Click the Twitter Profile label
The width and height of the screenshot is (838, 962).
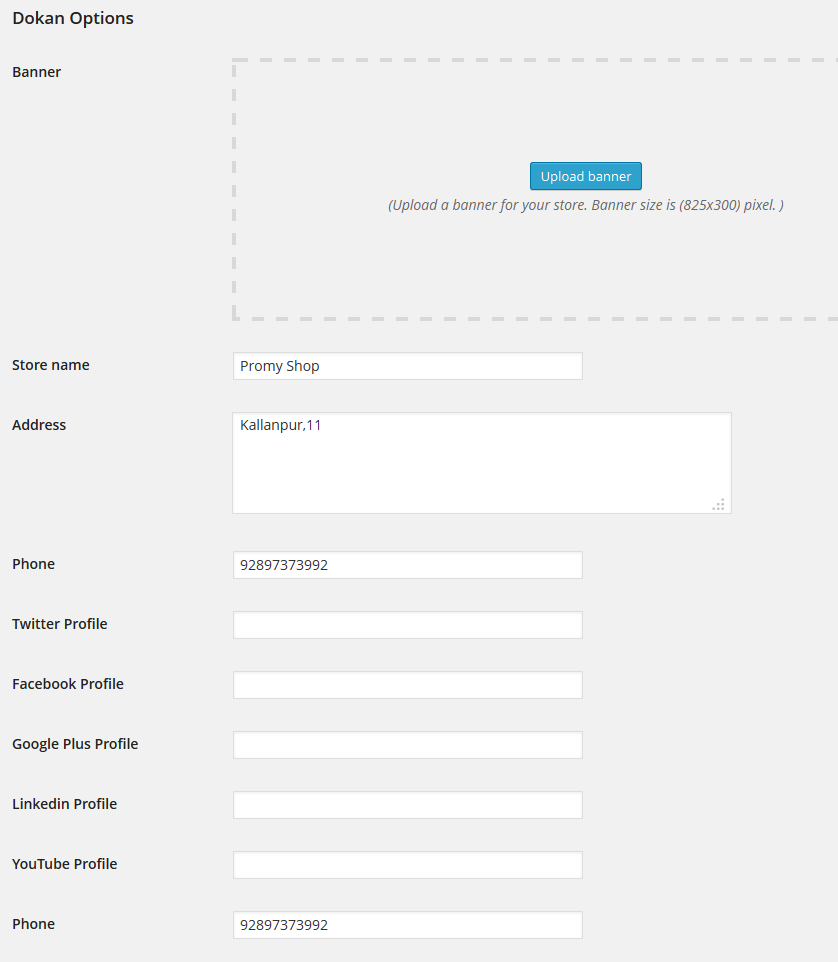pos(60,624)
